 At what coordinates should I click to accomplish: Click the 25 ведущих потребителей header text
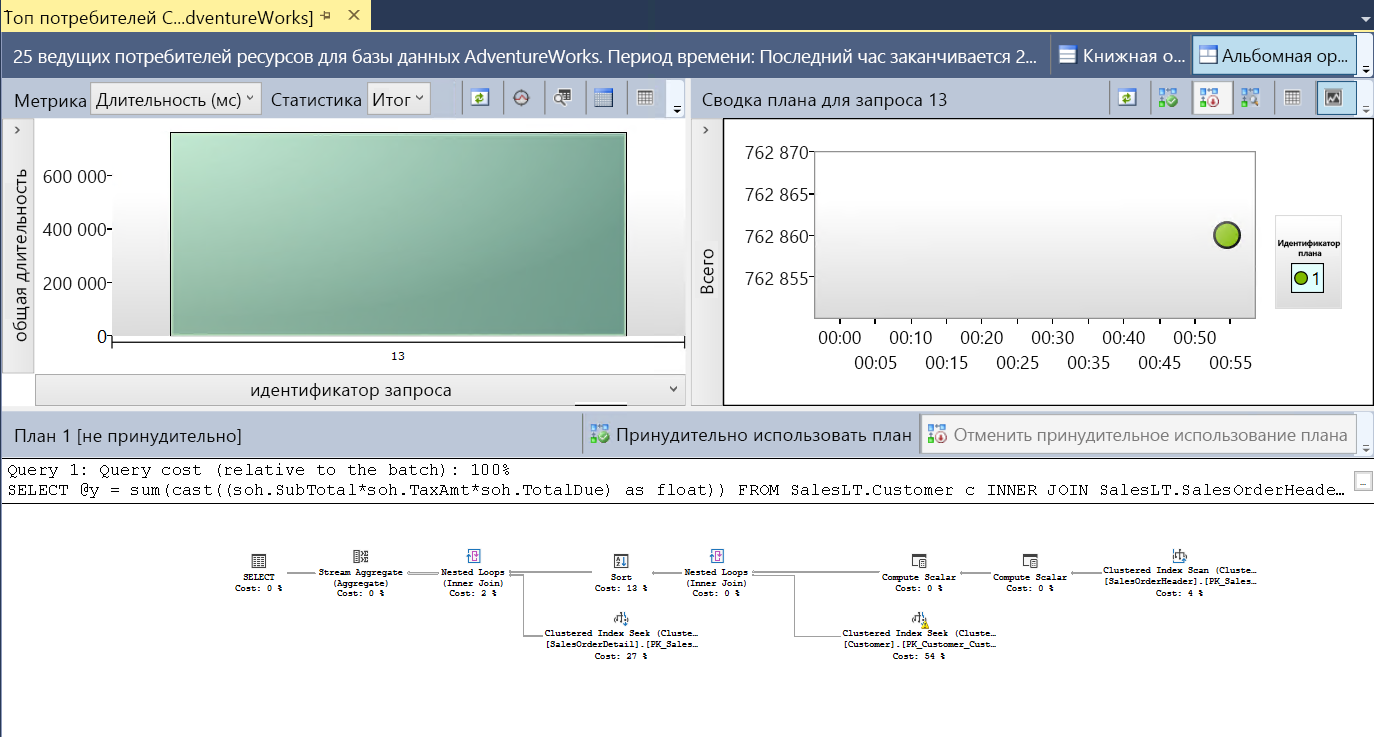525,56
